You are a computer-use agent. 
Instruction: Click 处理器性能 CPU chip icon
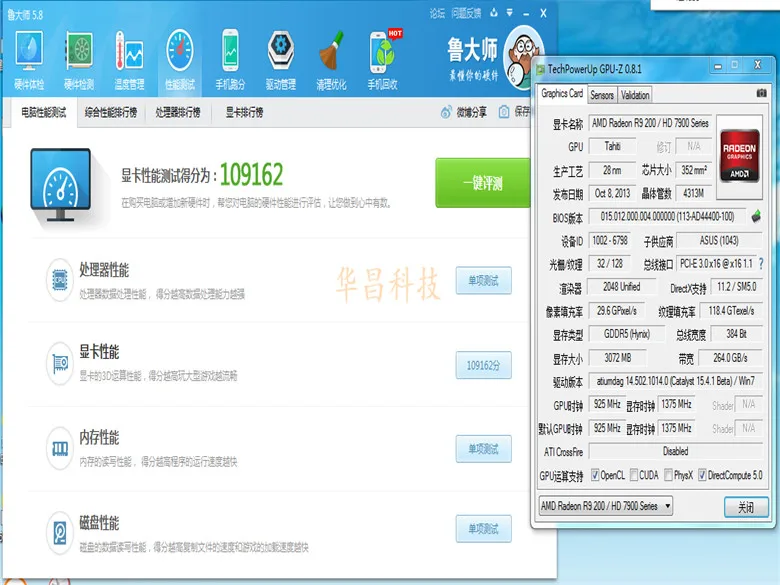tap(60, 280)
